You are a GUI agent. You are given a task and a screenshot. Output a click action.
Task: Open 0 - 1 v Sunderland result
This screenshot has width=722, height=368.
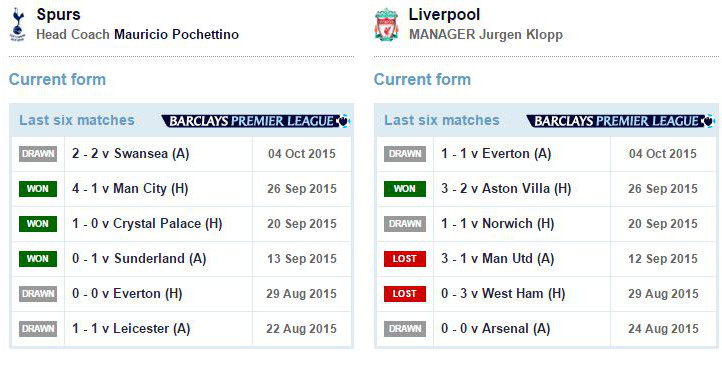[x=139, y=259]
